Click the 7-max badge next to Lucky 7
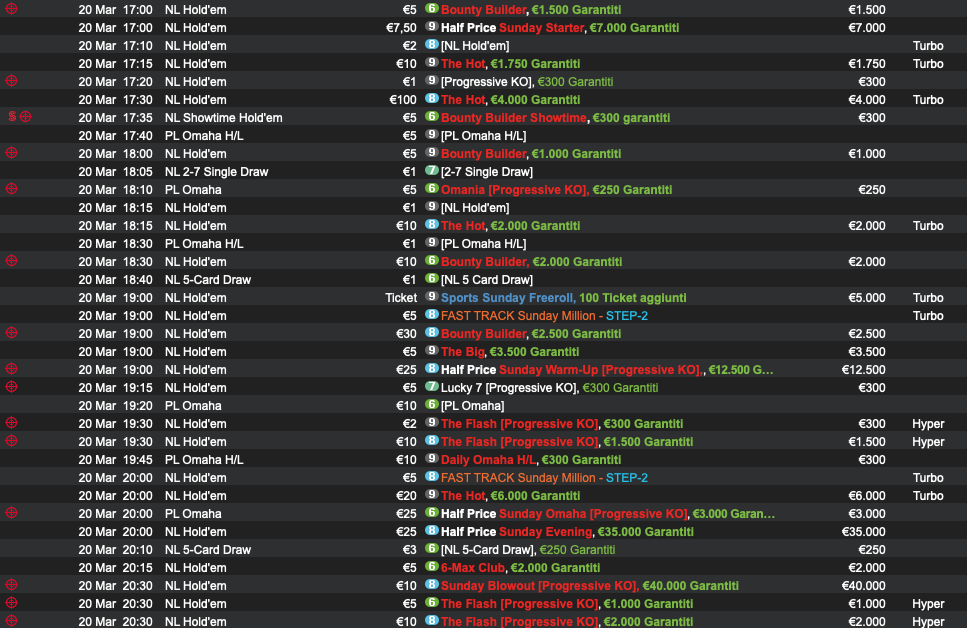The image size is (967, 628). (x=431, y=387)
